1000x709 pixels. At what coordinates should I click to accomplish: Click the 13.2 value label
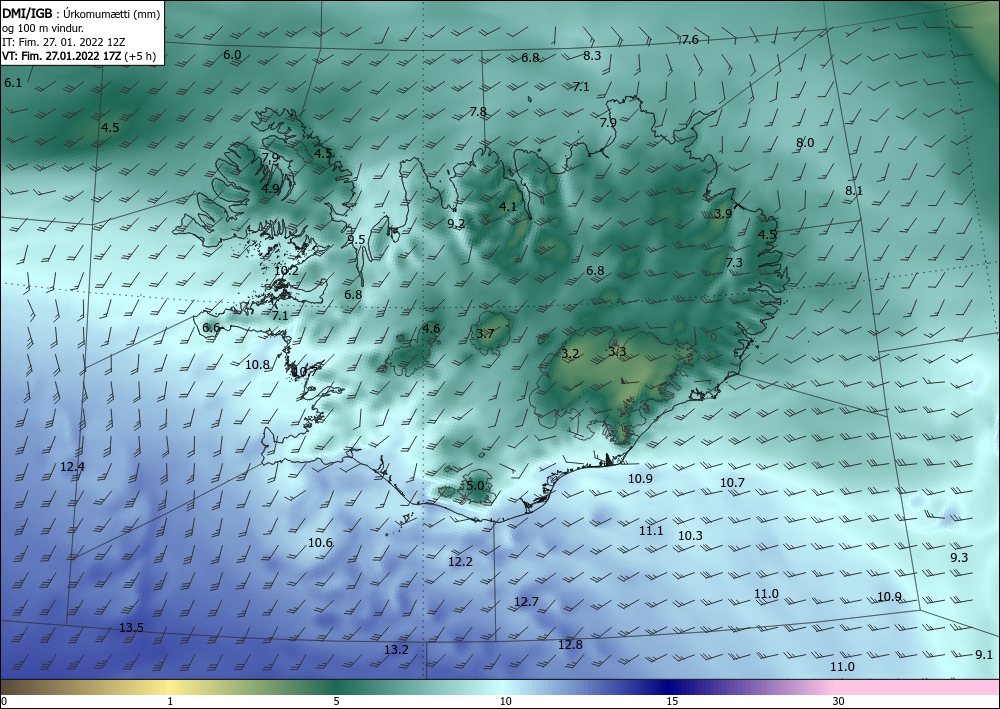[397, 650]
